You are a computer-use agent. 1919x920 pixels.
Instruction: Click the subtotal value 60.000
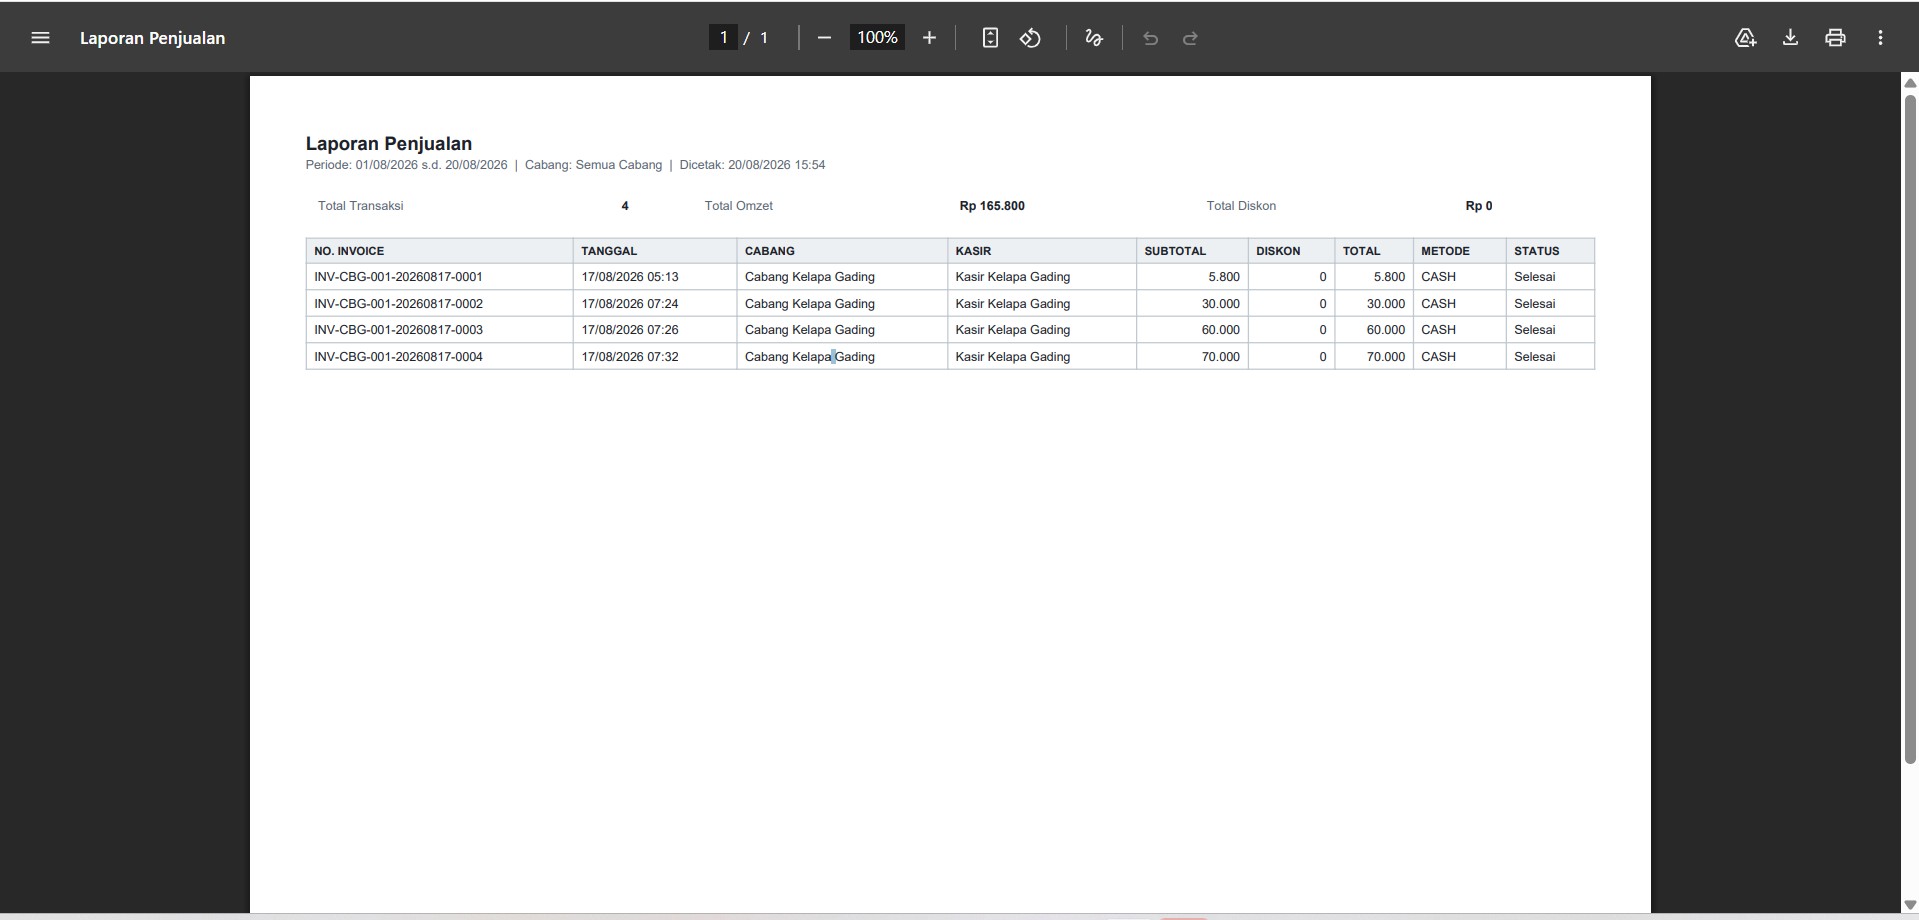[1221, 330]
